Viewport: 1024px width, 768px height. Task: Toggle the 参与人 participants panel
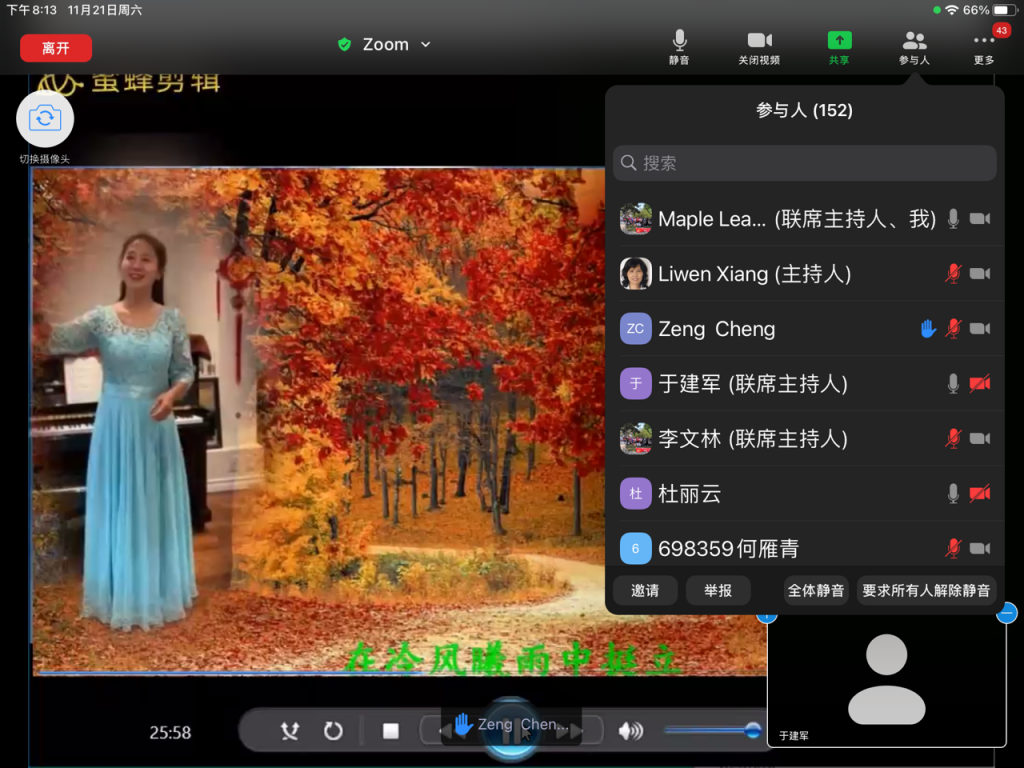914,47
